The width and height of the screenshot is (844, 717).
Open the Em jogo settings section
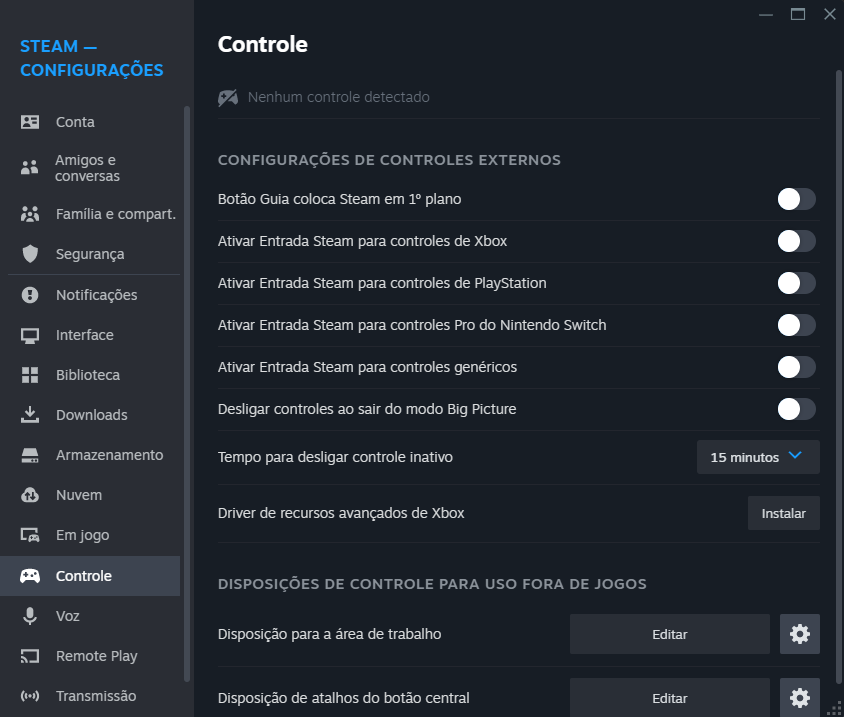(82, 535)
